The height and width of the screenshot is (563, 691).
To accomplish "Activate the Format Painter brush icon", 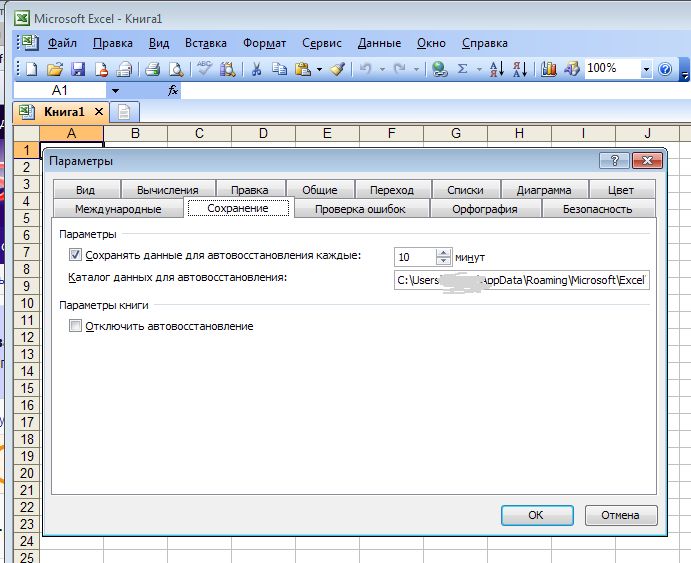I will tap(338, 69).
